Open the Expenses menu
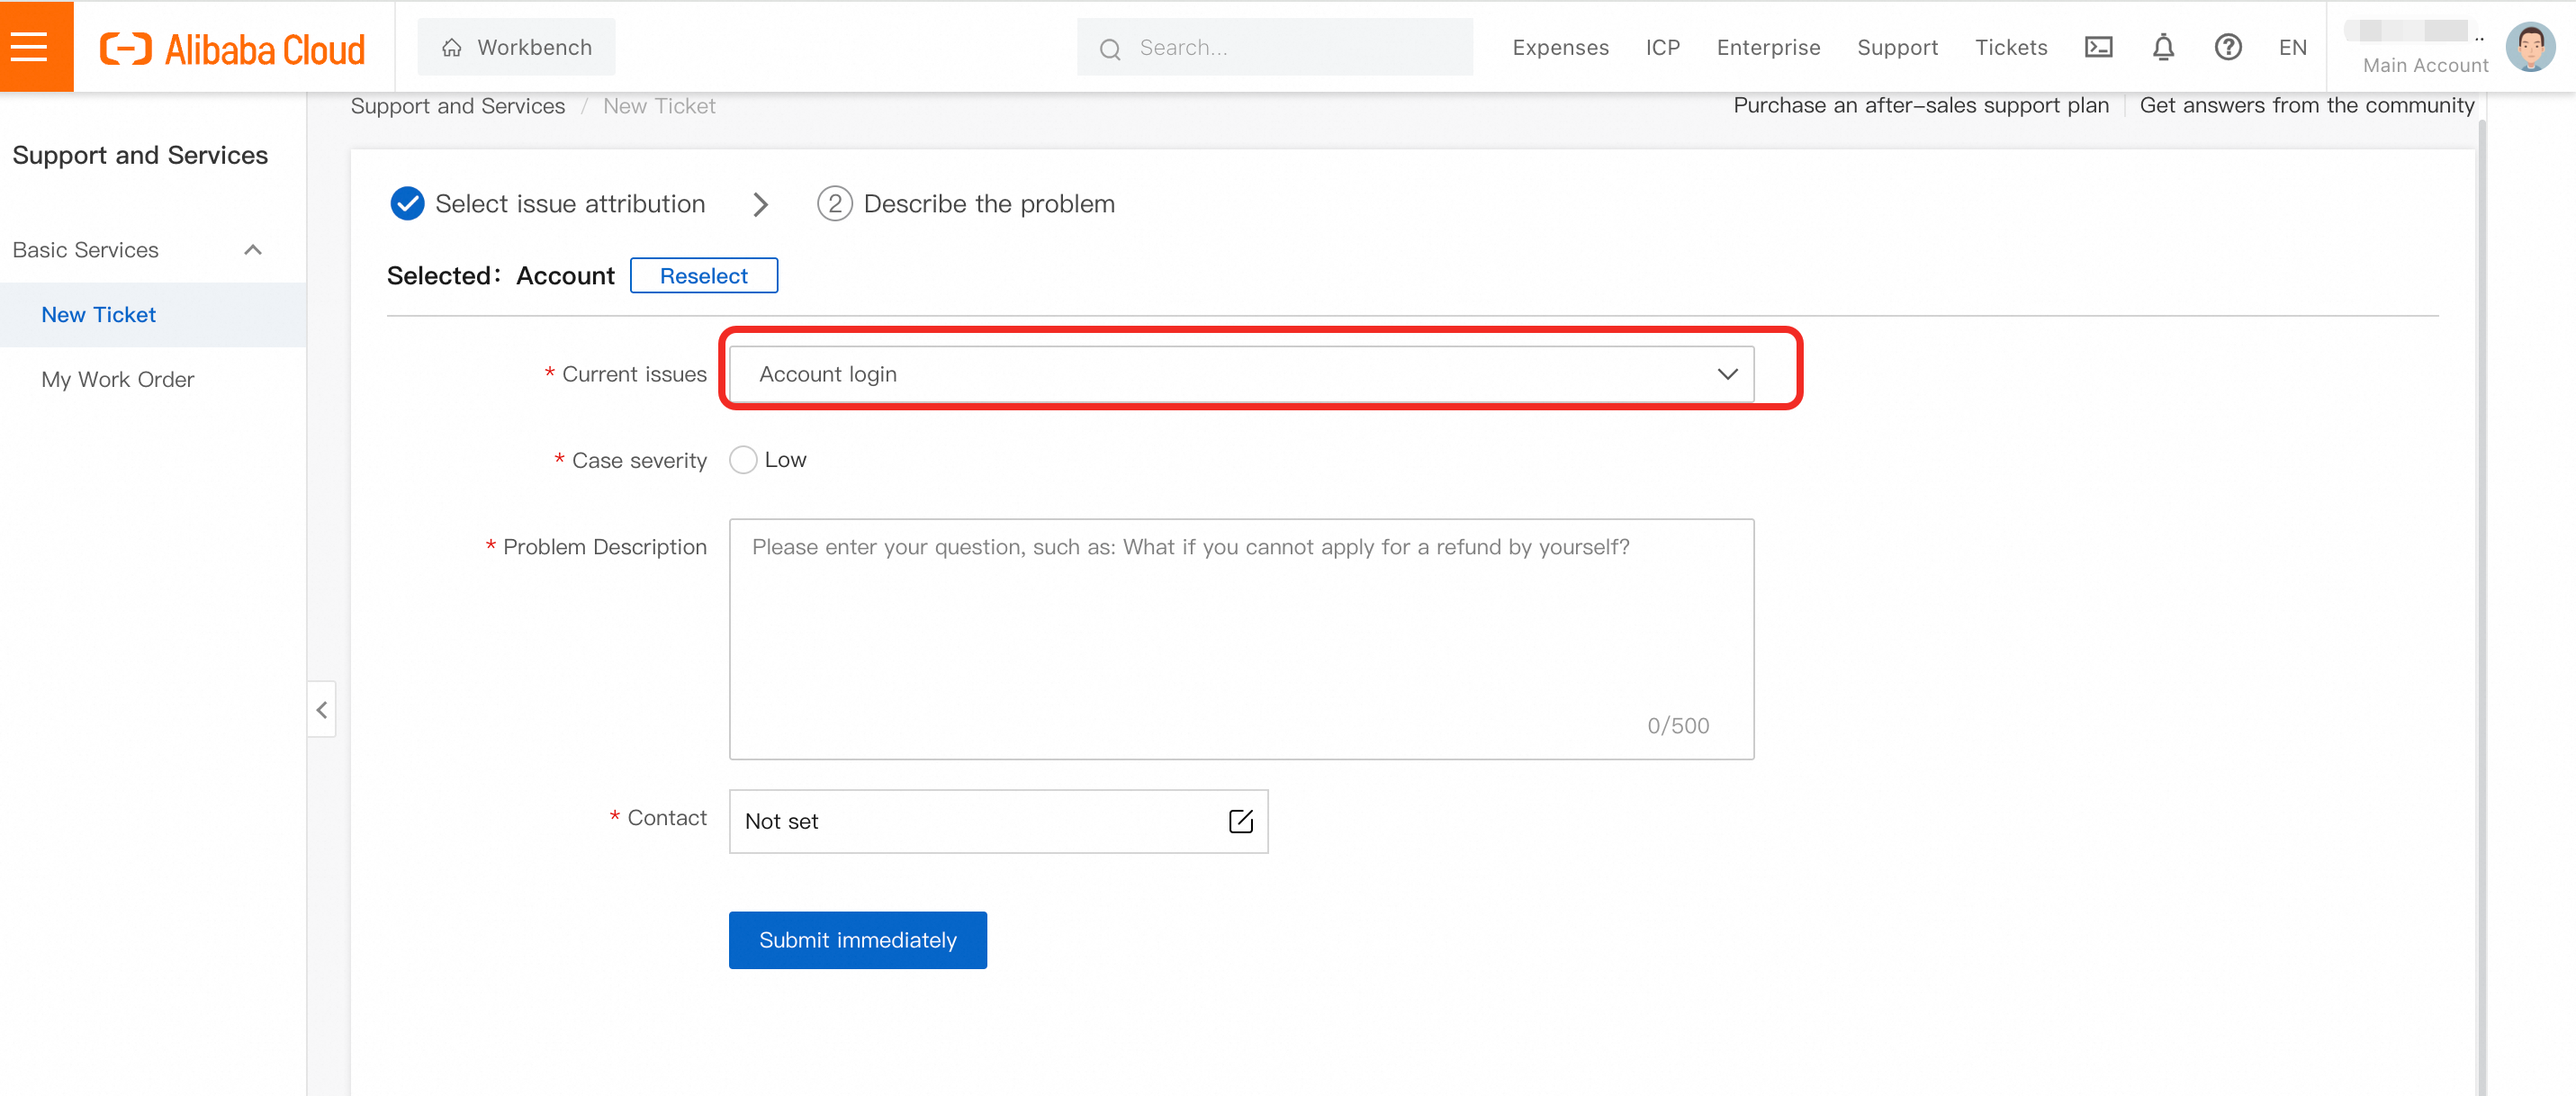Image resolution: width=2576 pixels, height=1096 pixels. coord(1560,47)
